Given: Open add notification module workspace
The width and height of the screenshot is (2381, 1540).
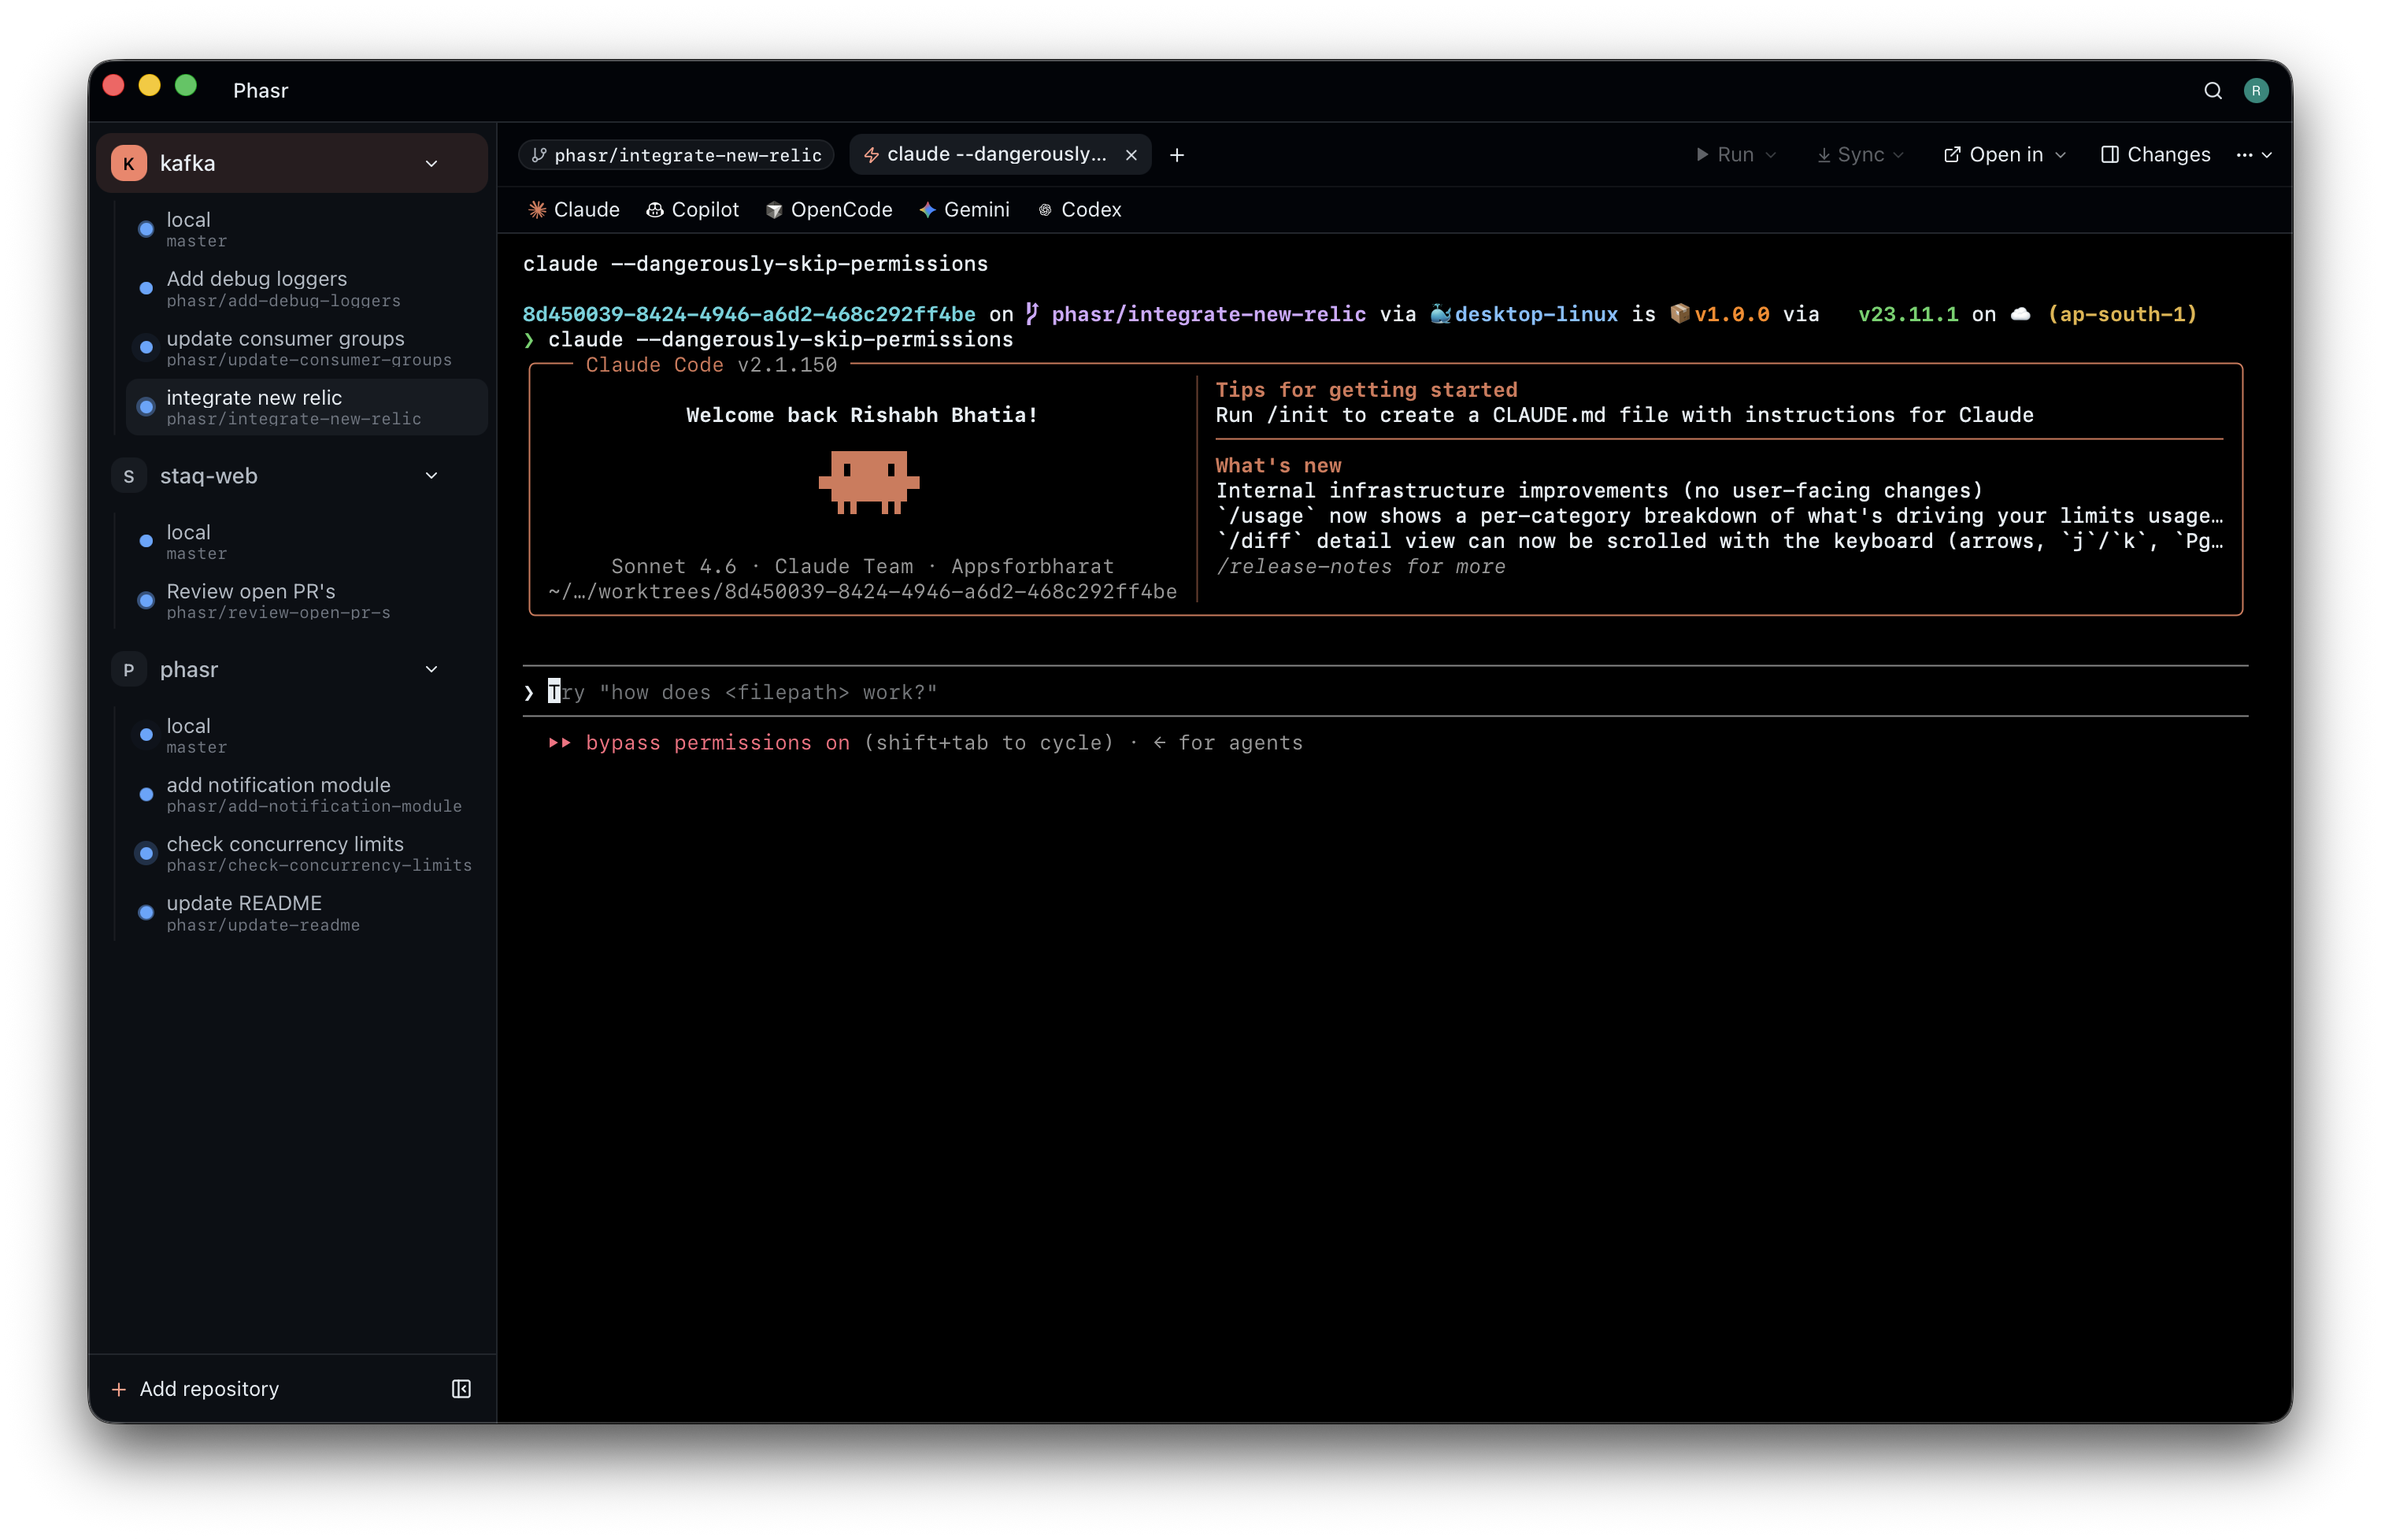Looking at the screenshot, I should [x=306, y=794].
